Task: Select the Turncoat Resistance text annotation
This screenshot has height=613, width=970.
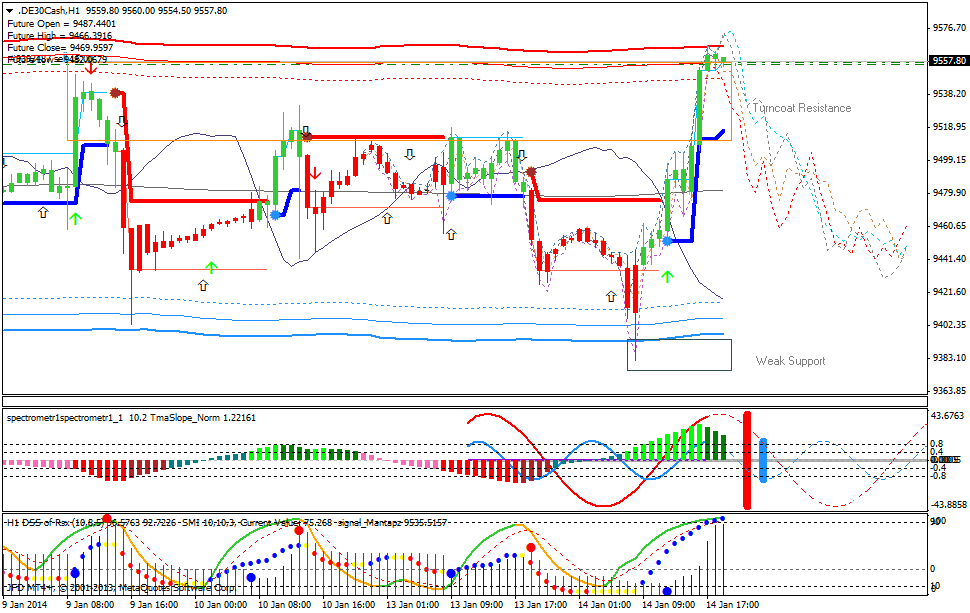Action: click(800, 108)
